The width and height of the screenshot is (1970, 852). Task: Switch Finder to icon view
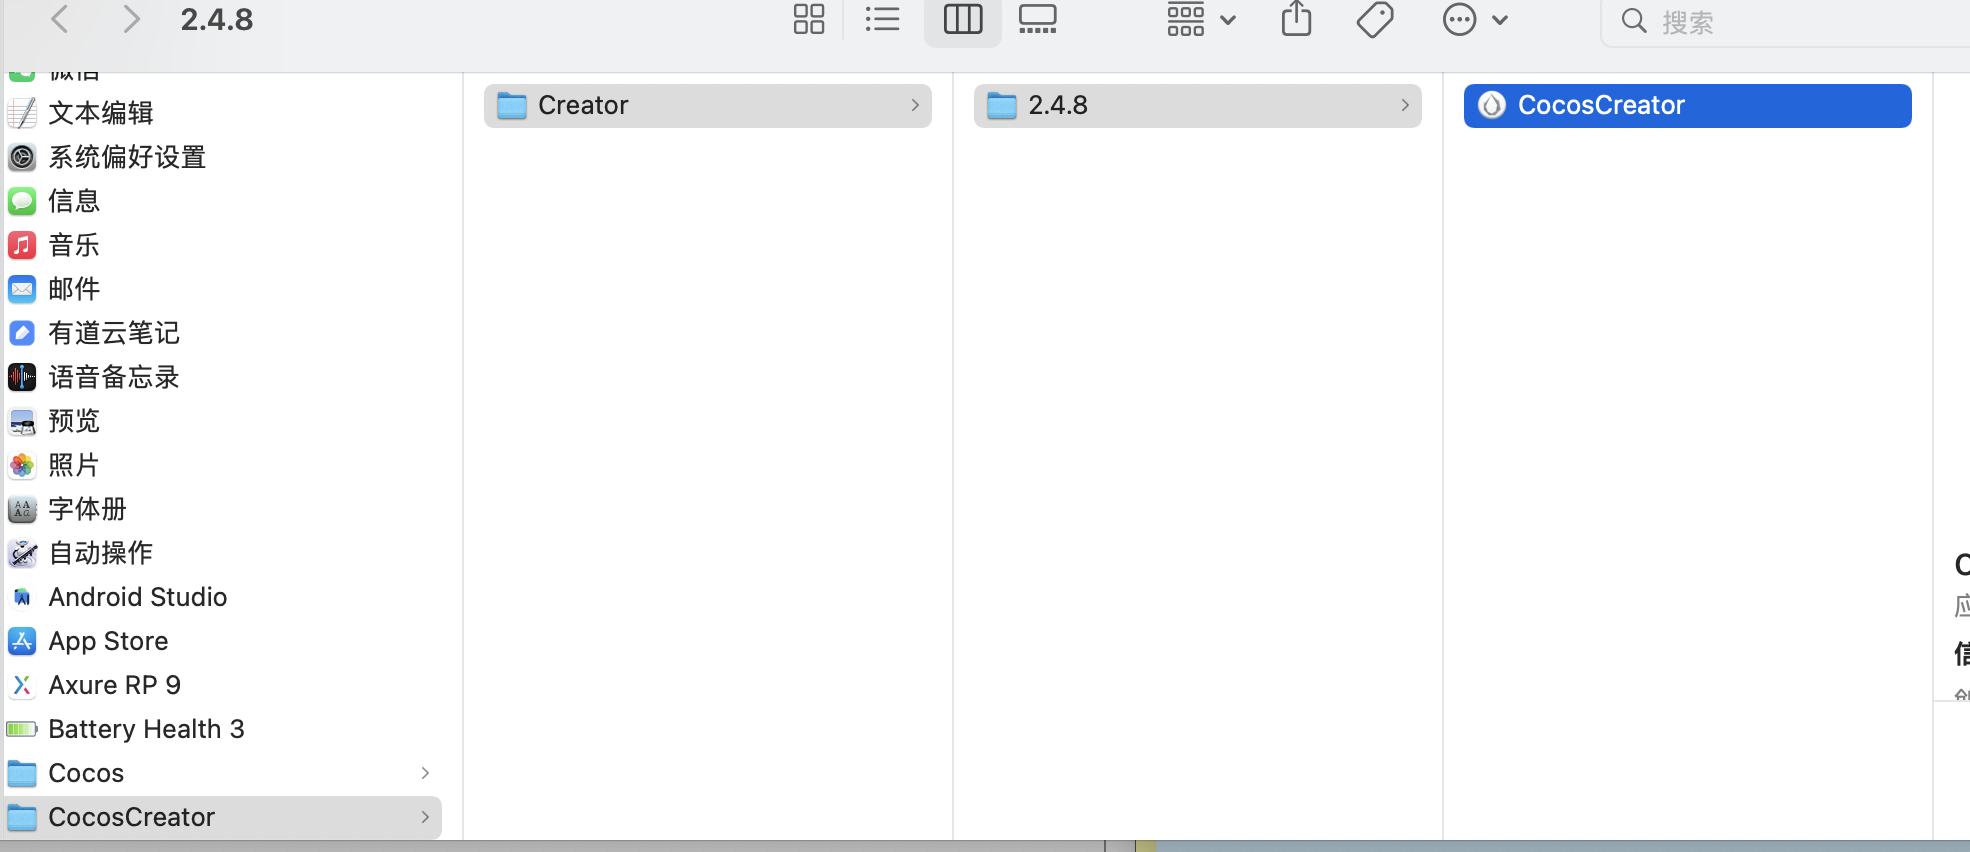(809, 19)
